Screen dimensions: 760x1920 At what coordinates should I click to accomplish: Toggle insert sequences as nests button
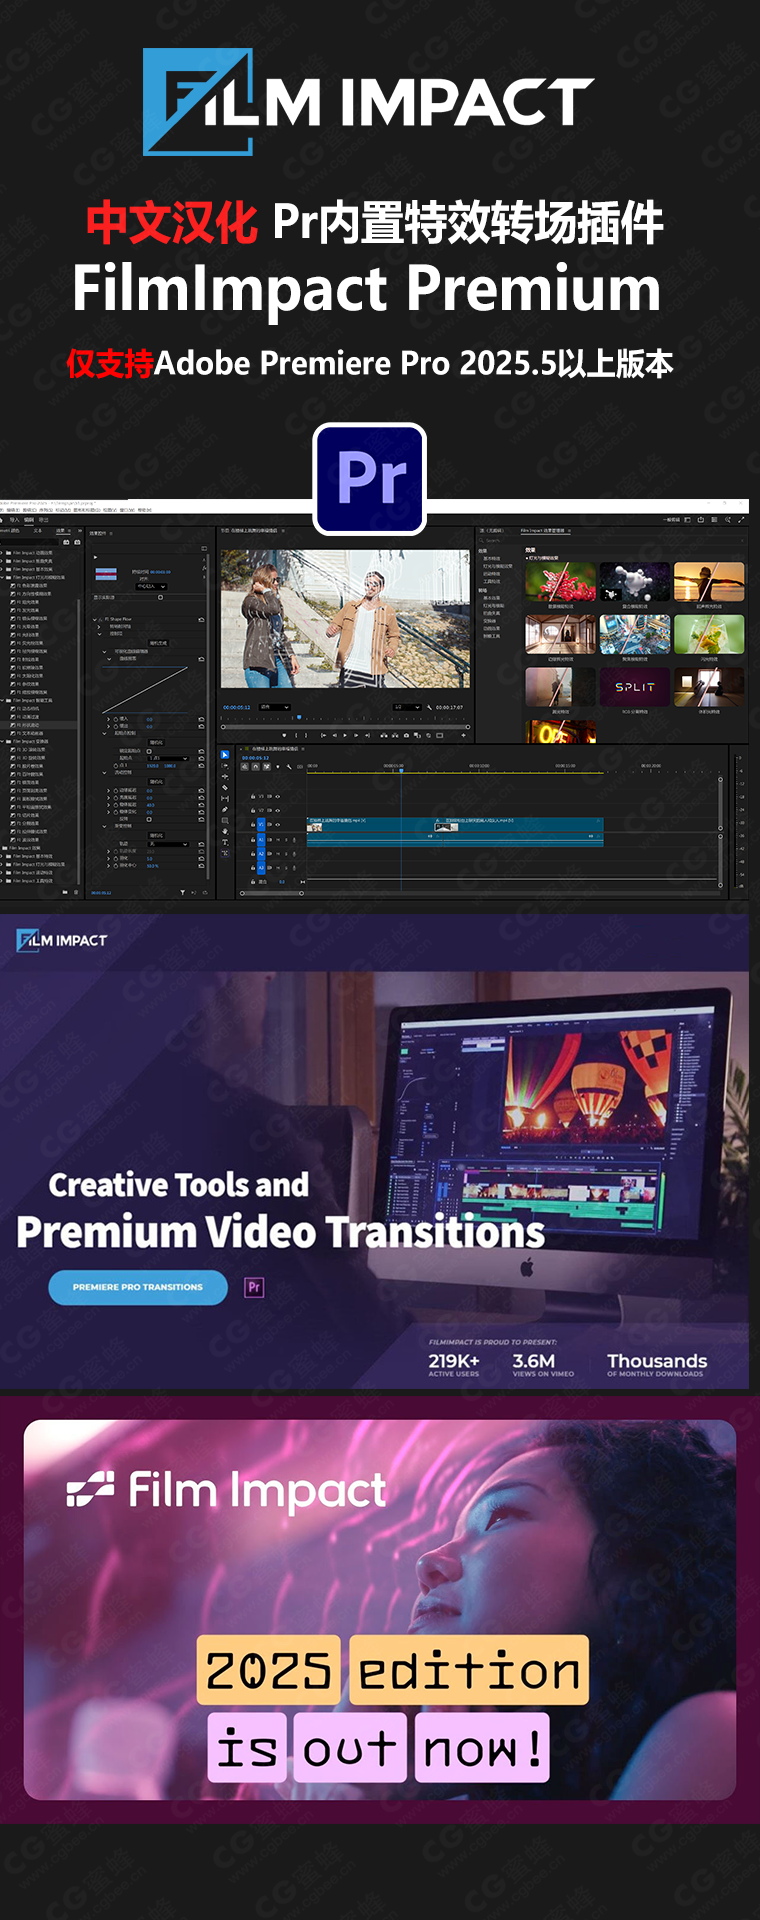244,766
